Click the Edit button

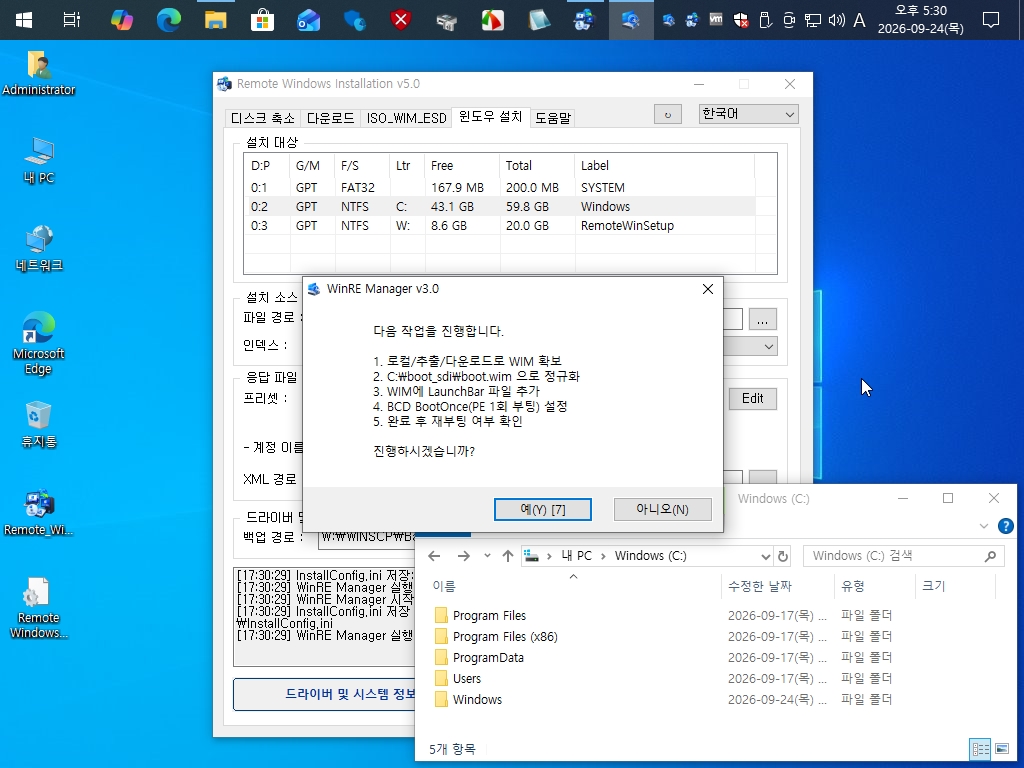(x=752, y=398)
